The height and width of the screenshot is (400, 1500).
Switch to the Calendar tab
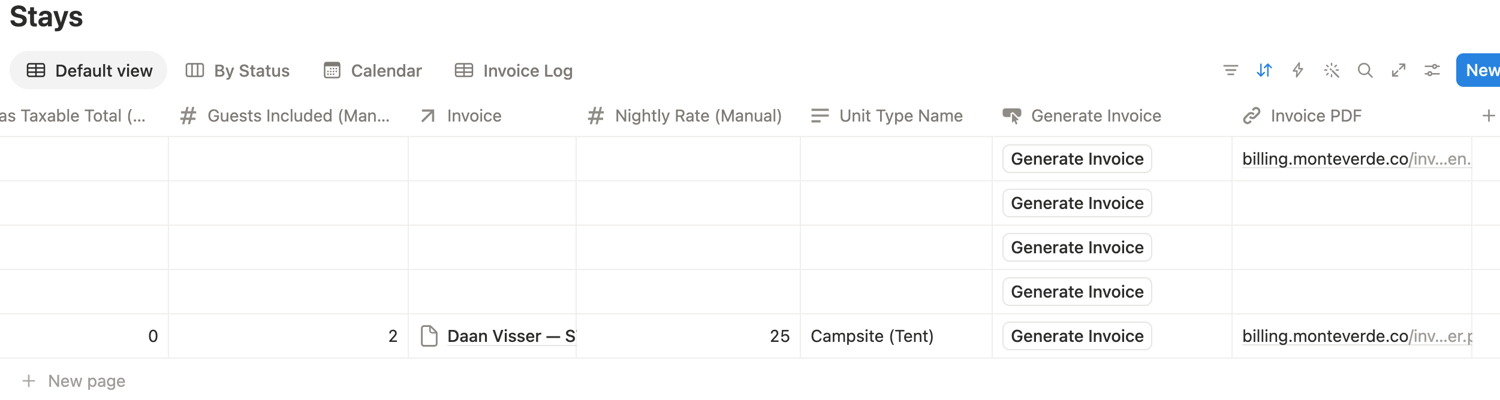372,71
